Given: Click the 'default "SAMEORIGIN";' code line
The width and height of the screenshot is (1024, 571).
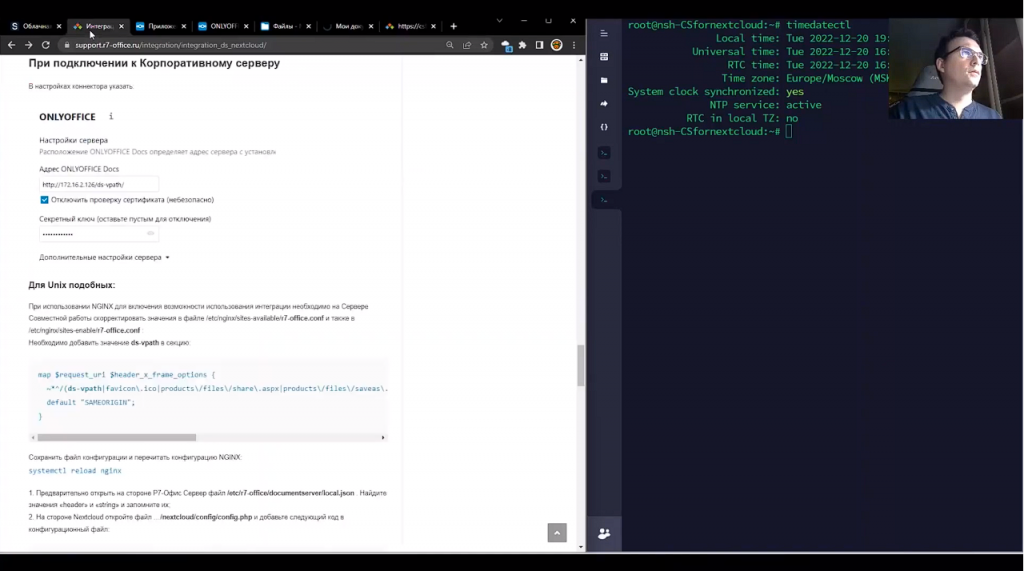Looking at the screenshot, I should tap(90, 402).
